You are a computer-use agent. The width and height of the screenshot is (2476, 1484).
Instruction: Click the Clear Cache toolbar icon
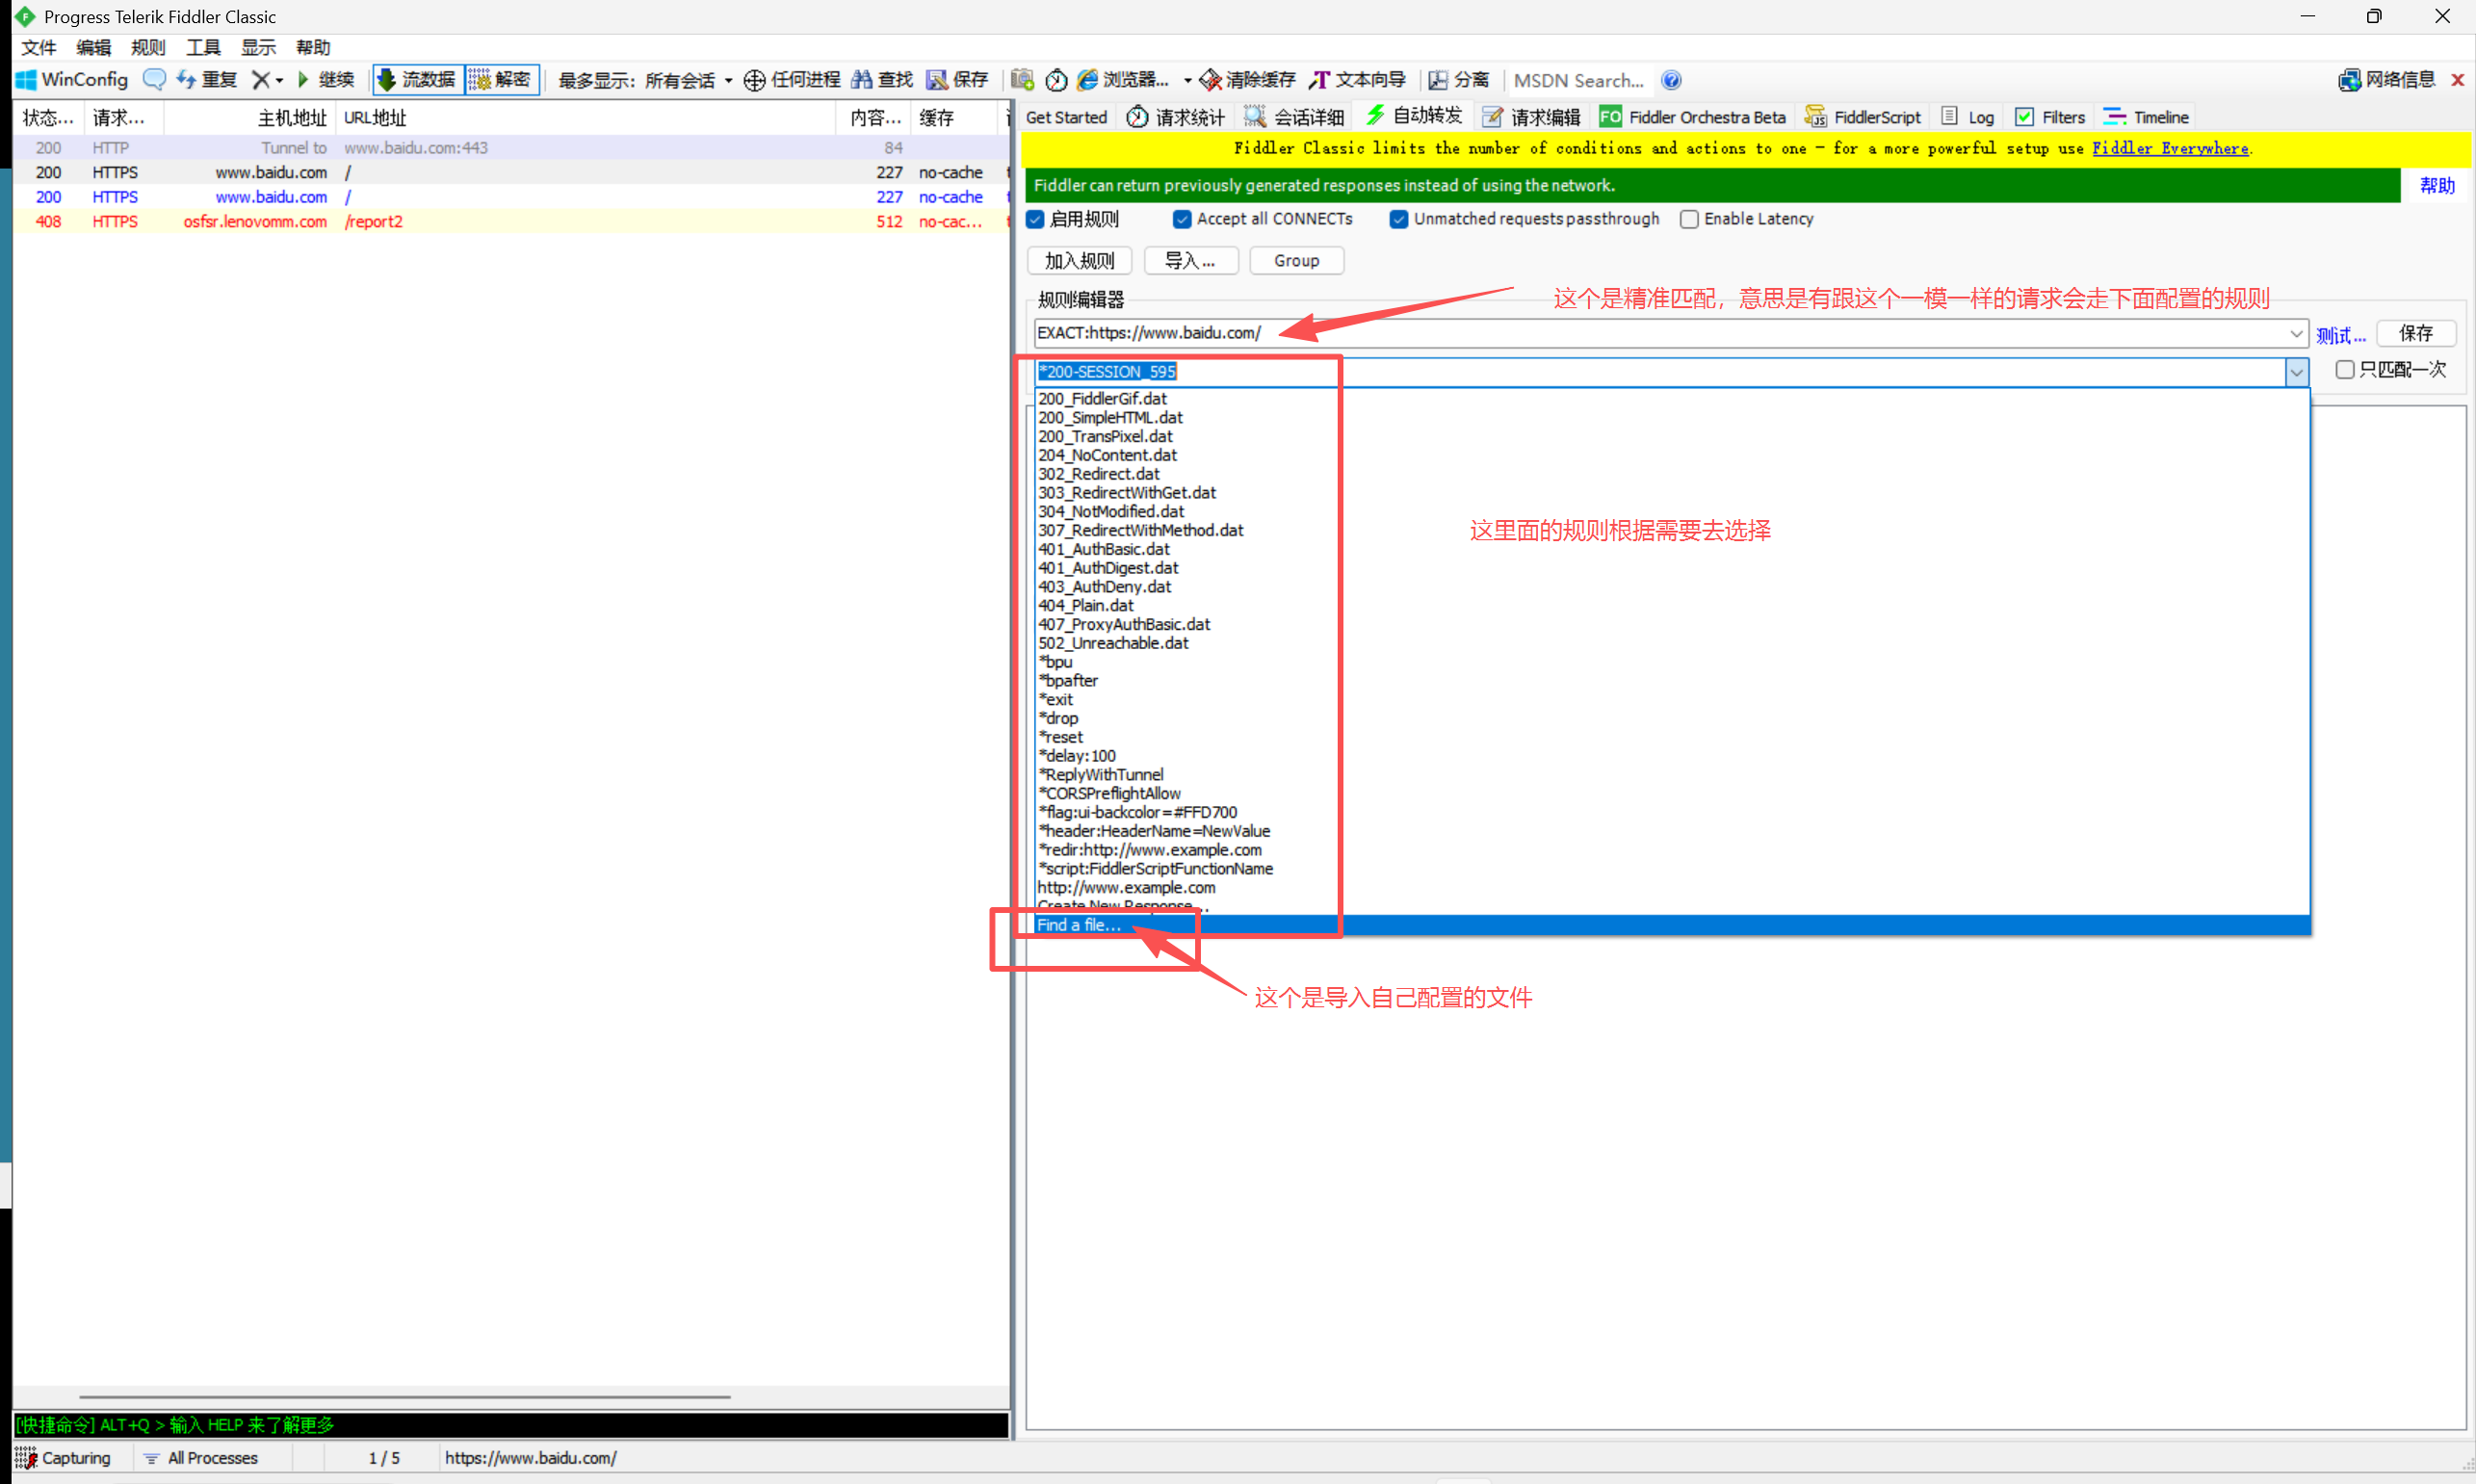pos(1211,80)
